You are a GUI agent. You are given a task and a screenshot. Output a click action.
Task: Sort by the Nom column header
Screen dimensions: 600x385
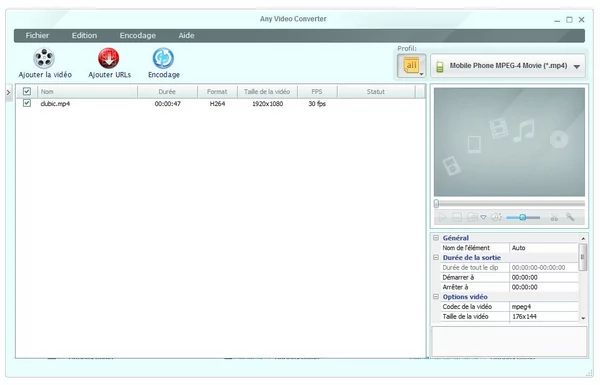[88, 92]
